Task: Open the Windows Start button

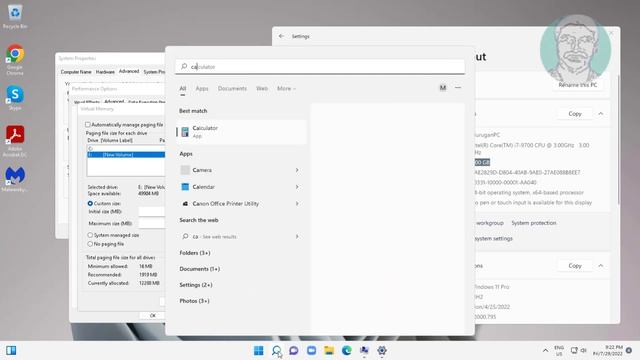Action: 258,350
